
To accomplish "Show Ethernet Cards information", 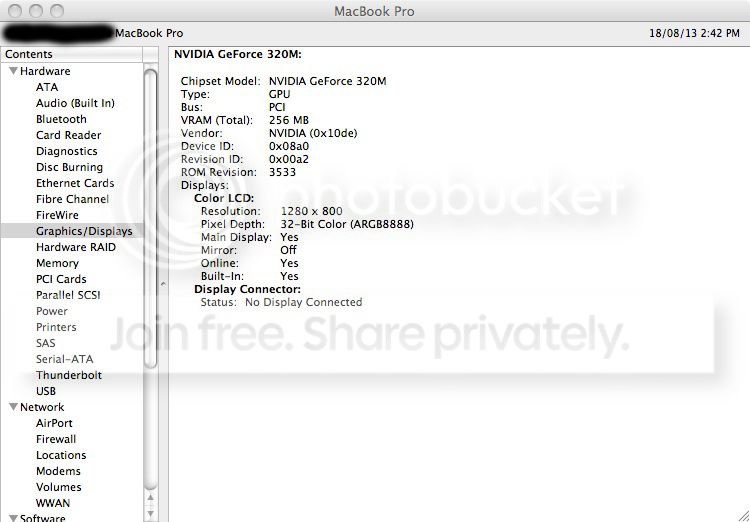I will 75,183.
